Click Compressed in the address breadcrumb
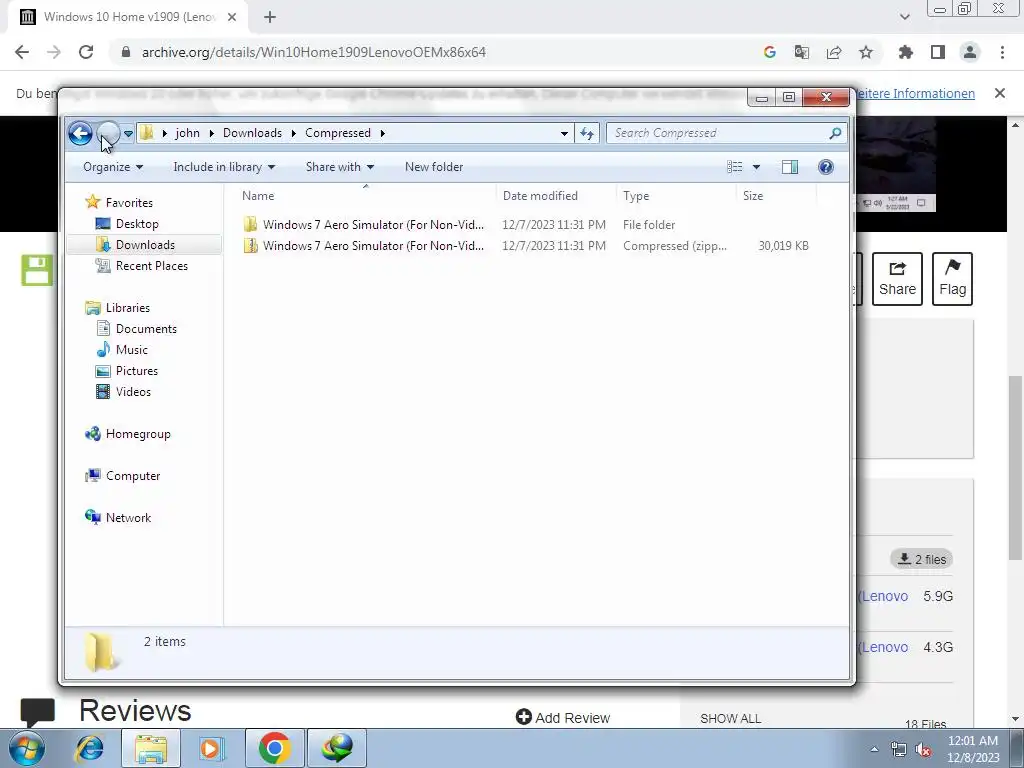This screenshot has height=768, width=1024. (x=338, y=133)
